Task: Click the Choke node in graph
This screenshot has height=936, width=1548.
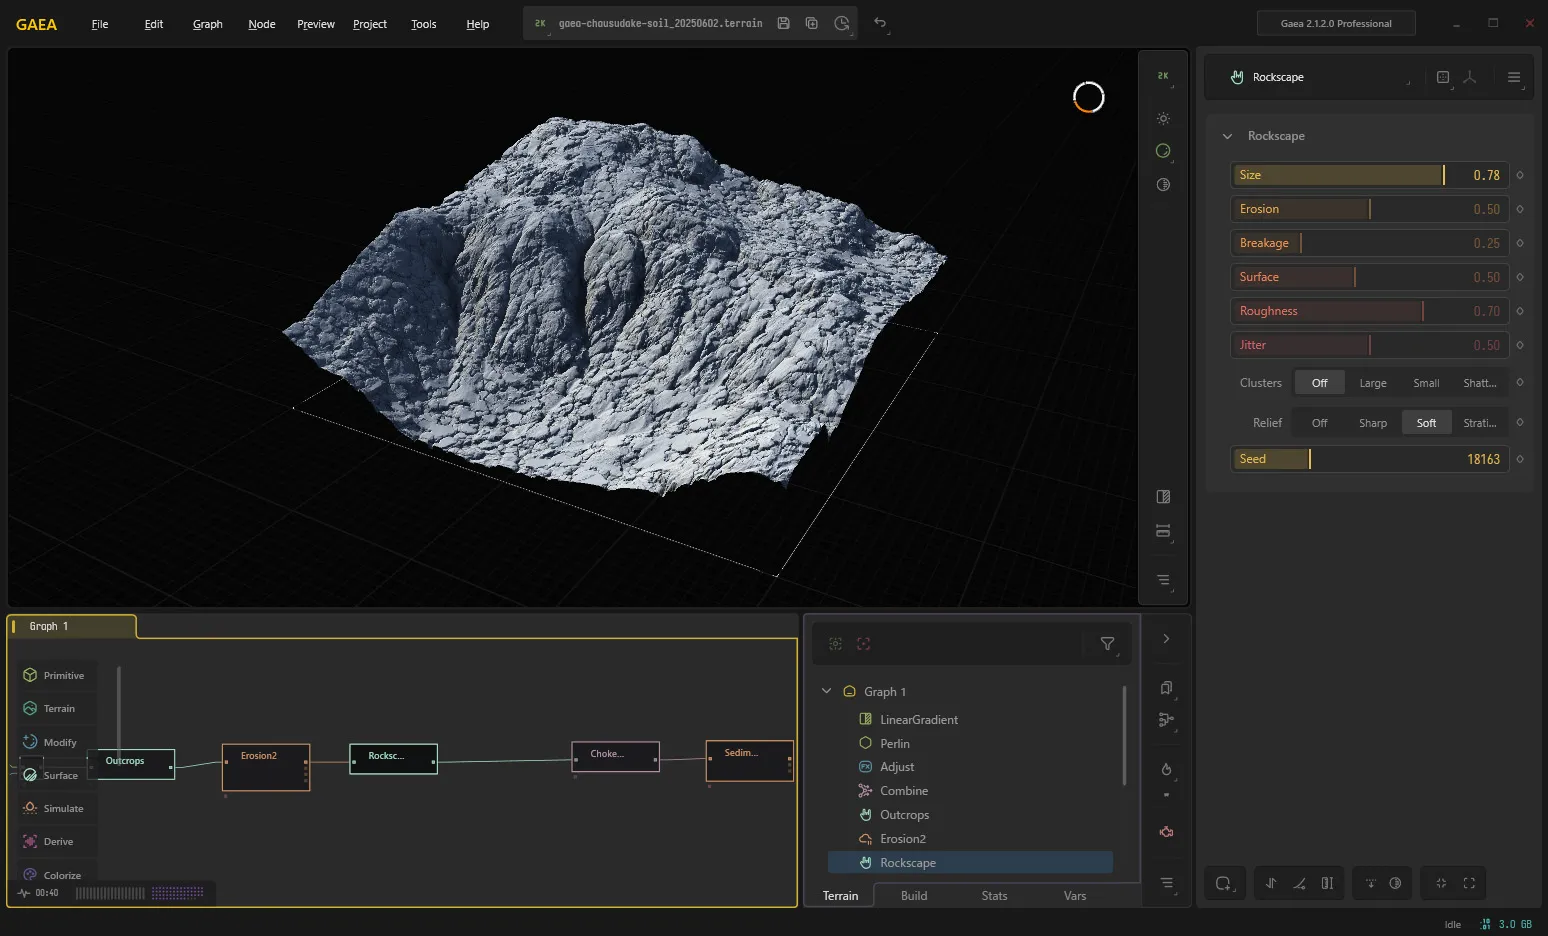Action: click(x=615, y=757)
